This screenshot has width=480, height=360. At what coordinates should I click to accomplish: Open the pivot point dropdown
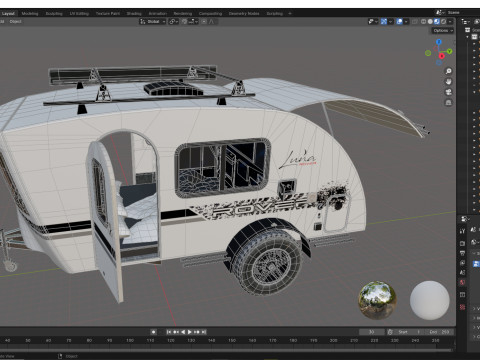[x=174, y=21]
